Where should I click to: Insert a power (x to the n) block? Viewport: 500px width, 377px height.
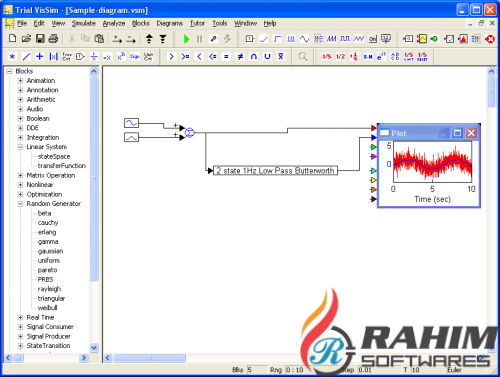[121, 57]
